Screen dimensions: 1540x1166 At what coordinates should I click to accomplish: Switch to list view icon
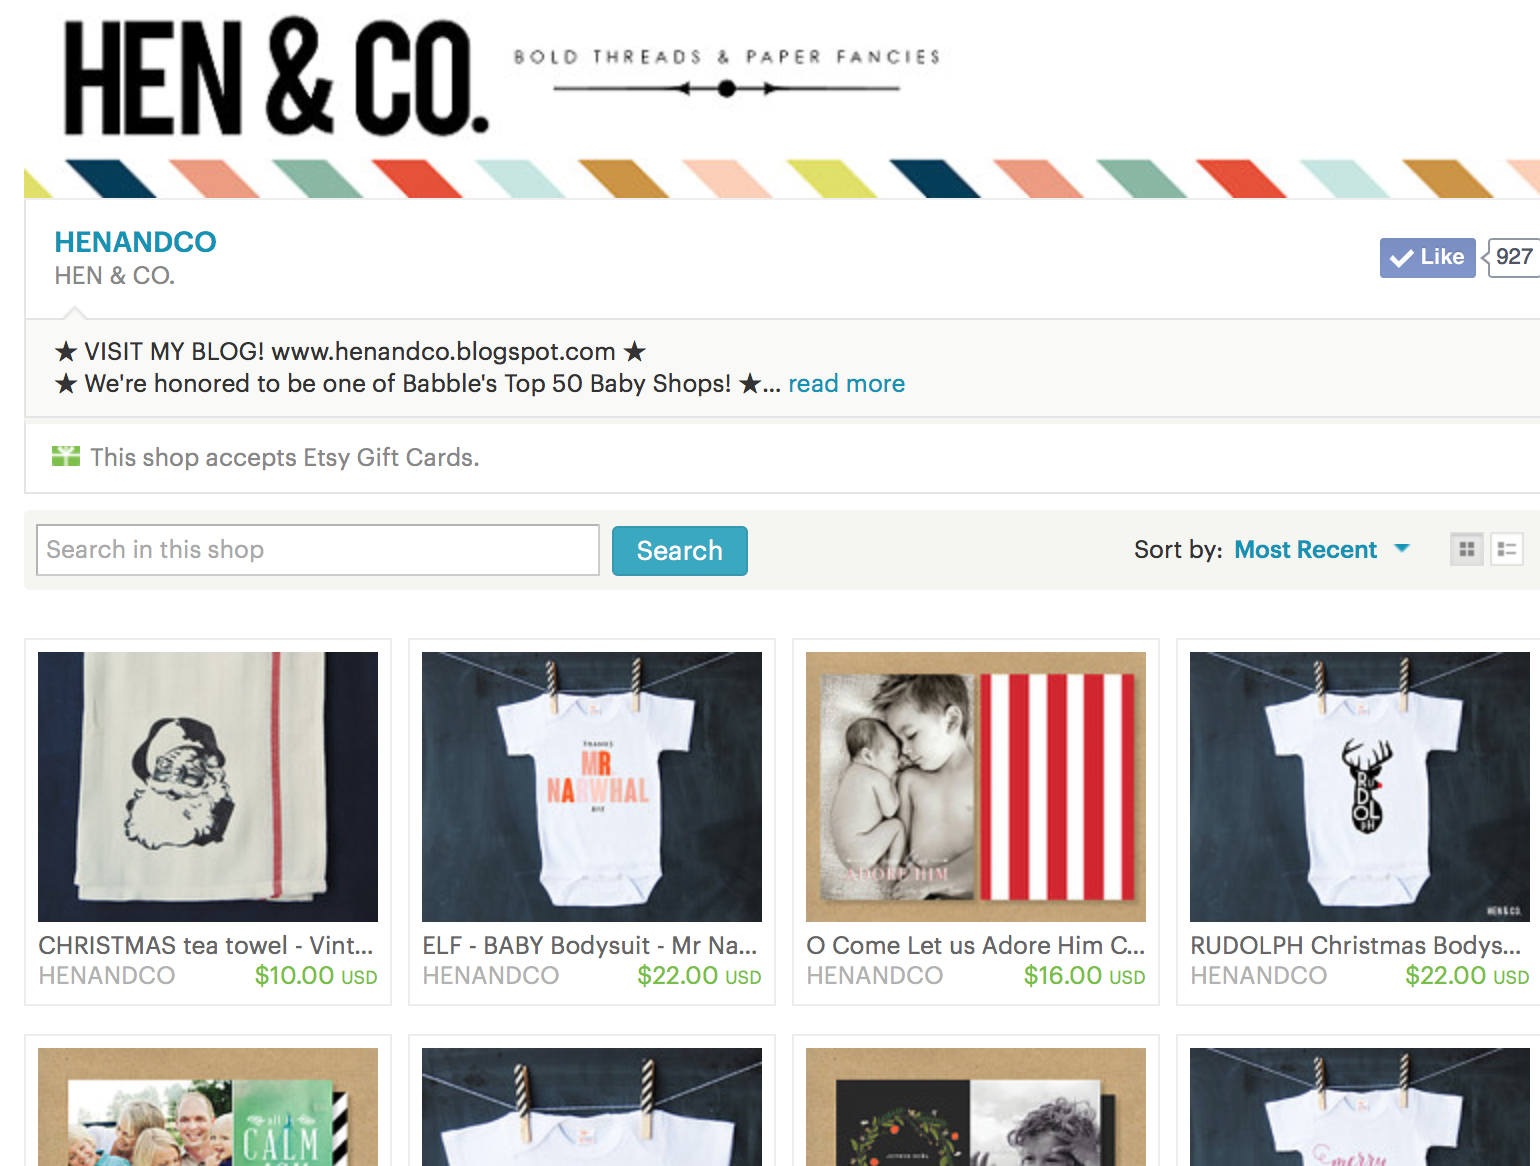point(1507,549)
